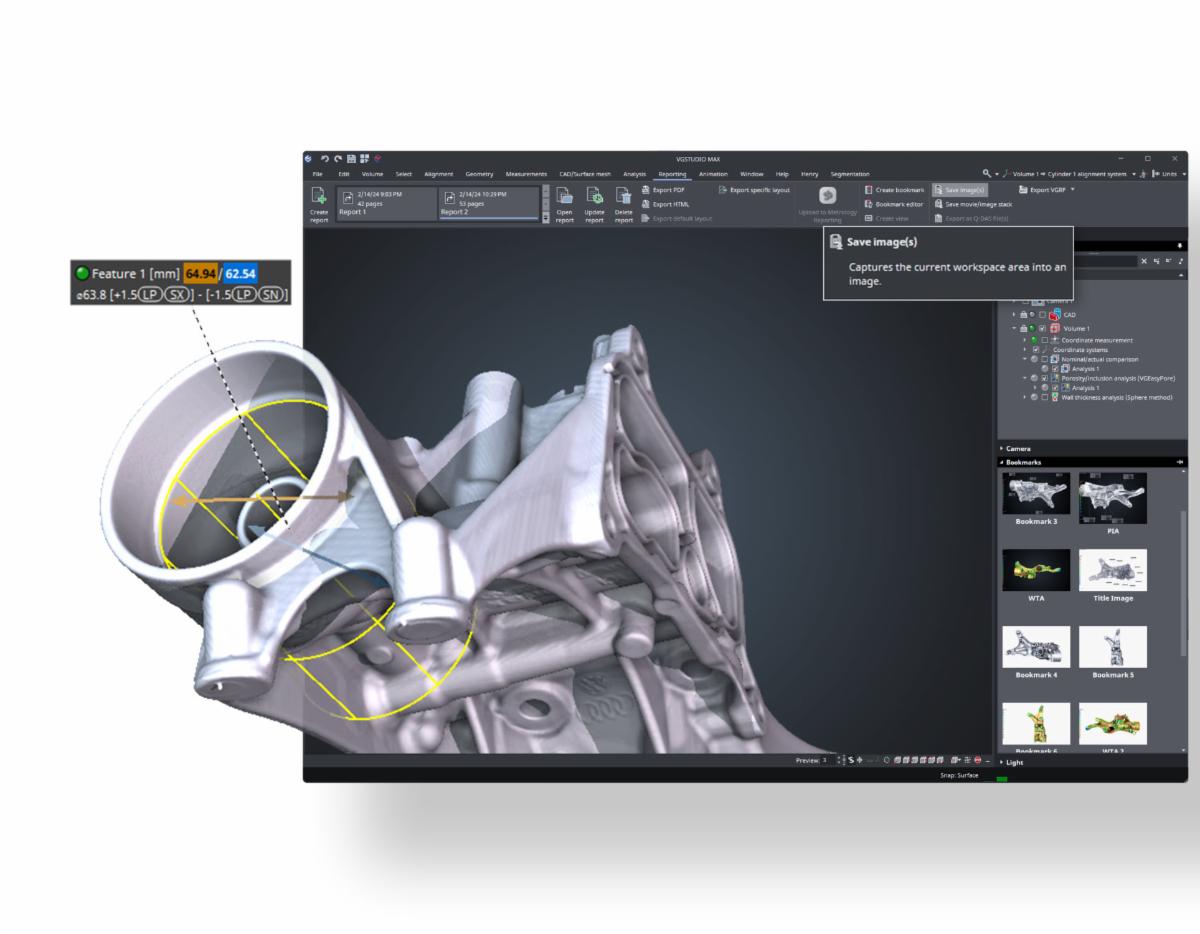Click the Export HTML icon
1200x934 pixels.
click(x=644, y=204)
